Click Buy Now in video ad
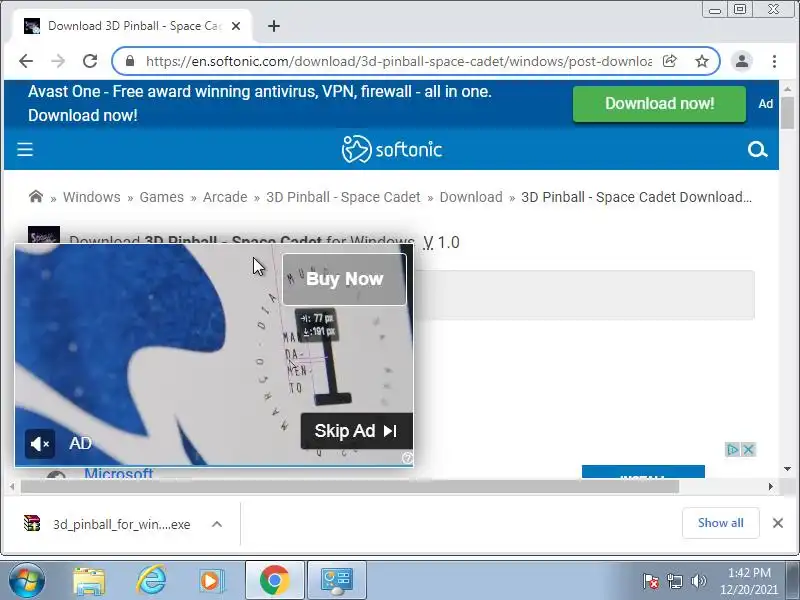 tap(344, 279)
